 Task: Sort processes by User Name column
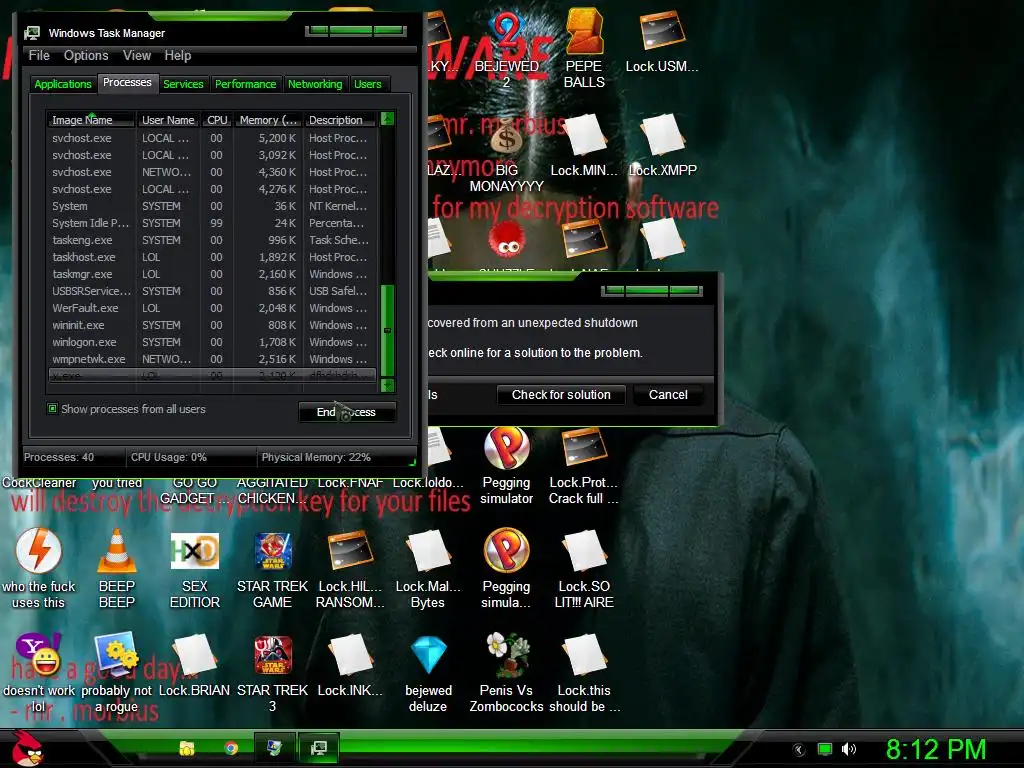(x=168, y=120)
